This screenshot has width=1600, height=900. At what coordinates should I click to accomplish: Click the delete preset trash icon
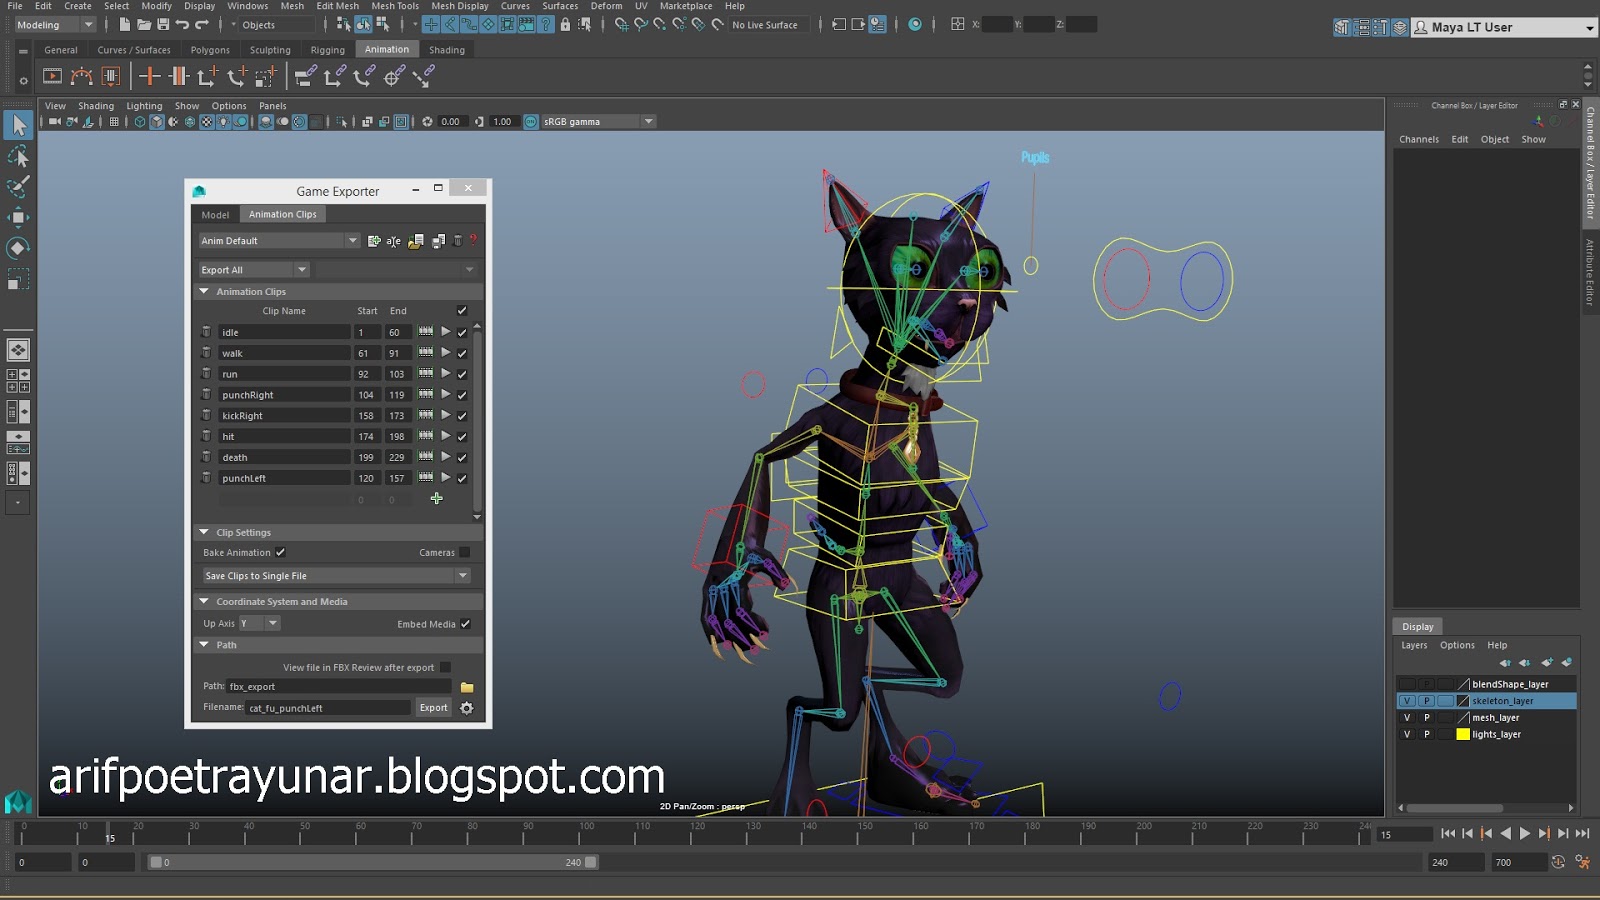click(458, 240)
